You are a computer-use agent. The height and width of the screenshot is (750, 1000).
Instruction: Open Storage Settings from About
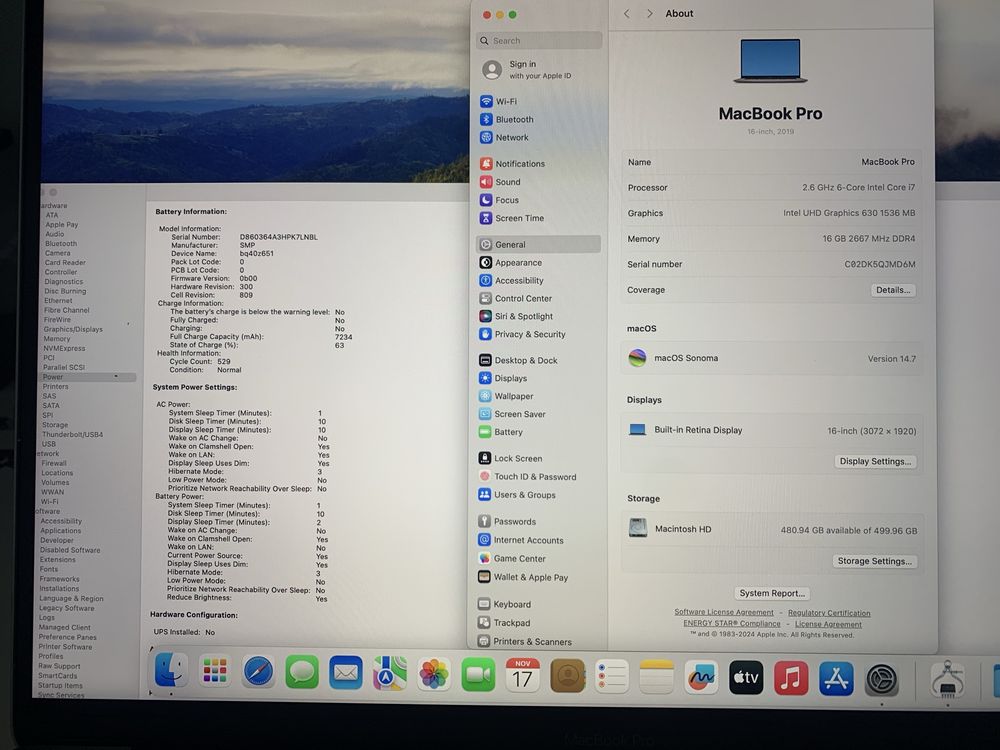tap(874, 561)
